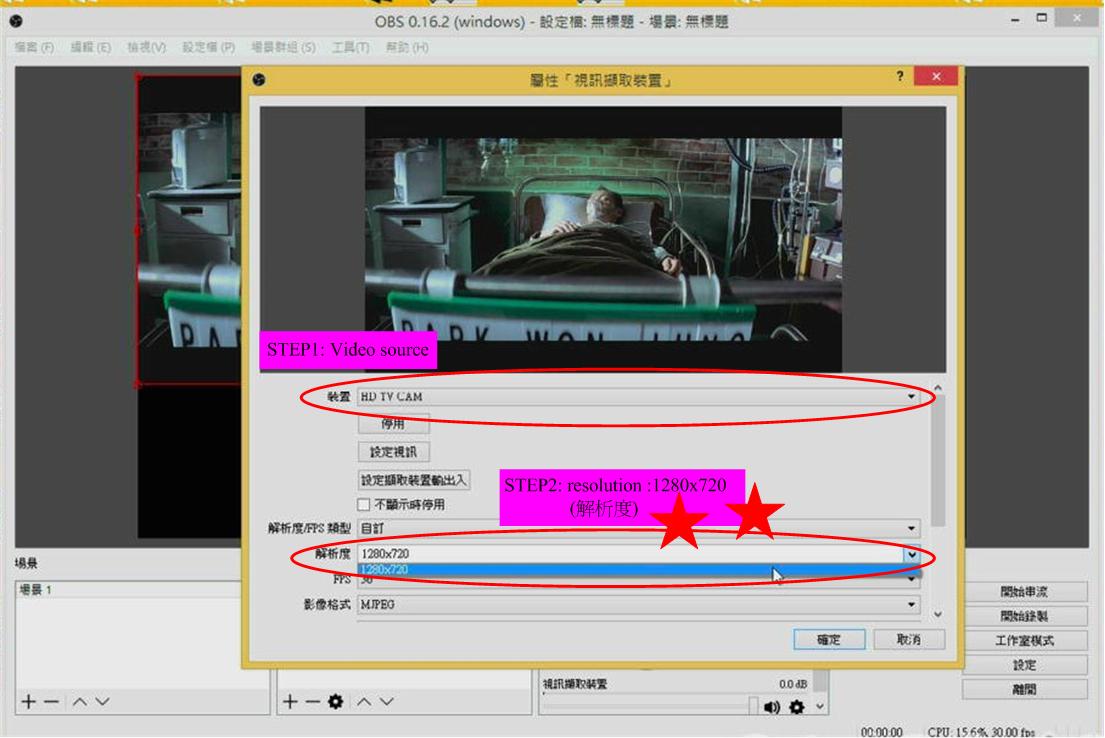Click the 設定視訊 button

click(x=393, y=452)
